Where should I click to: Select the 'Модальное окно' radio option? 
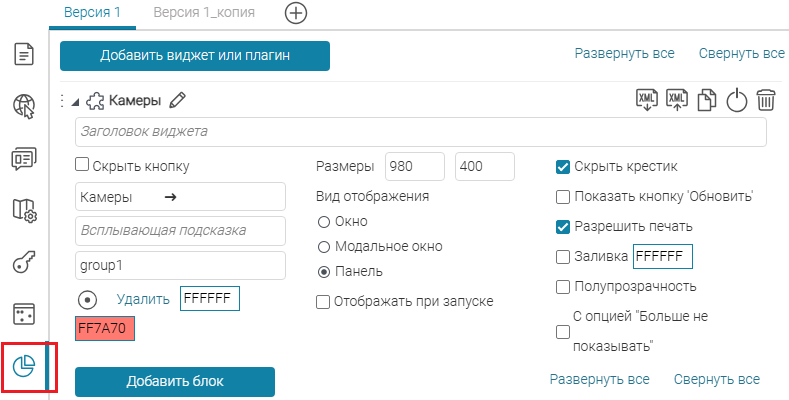coord(323,246)
